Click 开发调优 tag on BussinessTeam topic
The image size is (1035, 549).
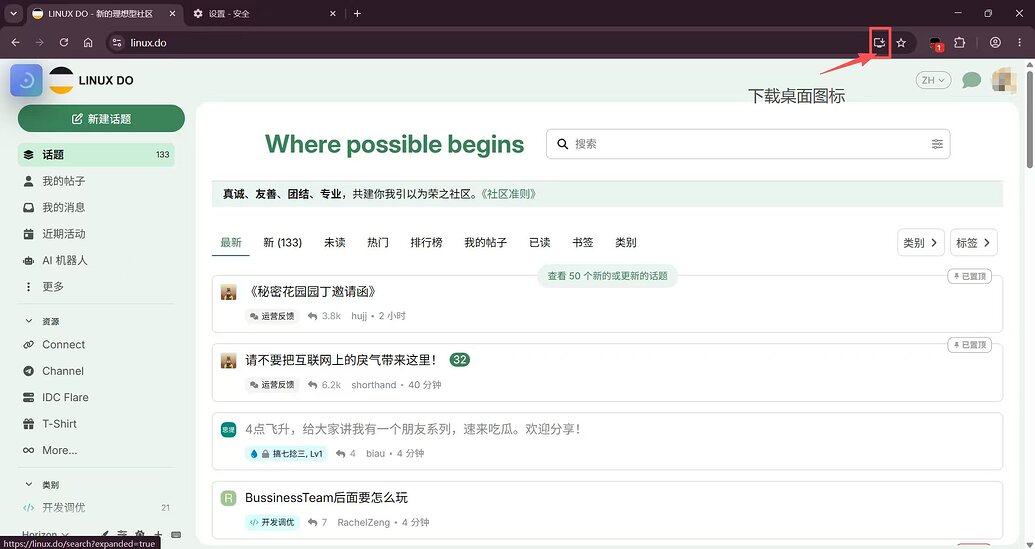[272, 522]
